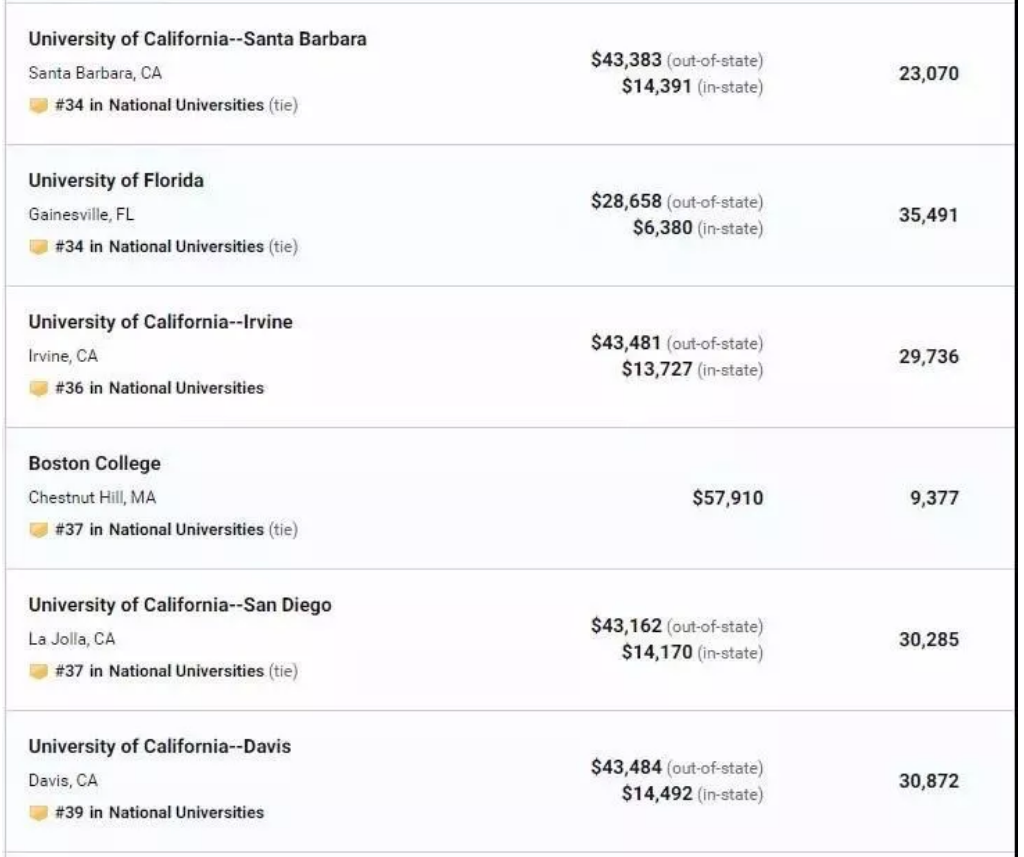Click the badge icon beside UC San Diego's ranking
Viewport: 1024px width, 857px height.
(x=39, y=672)
